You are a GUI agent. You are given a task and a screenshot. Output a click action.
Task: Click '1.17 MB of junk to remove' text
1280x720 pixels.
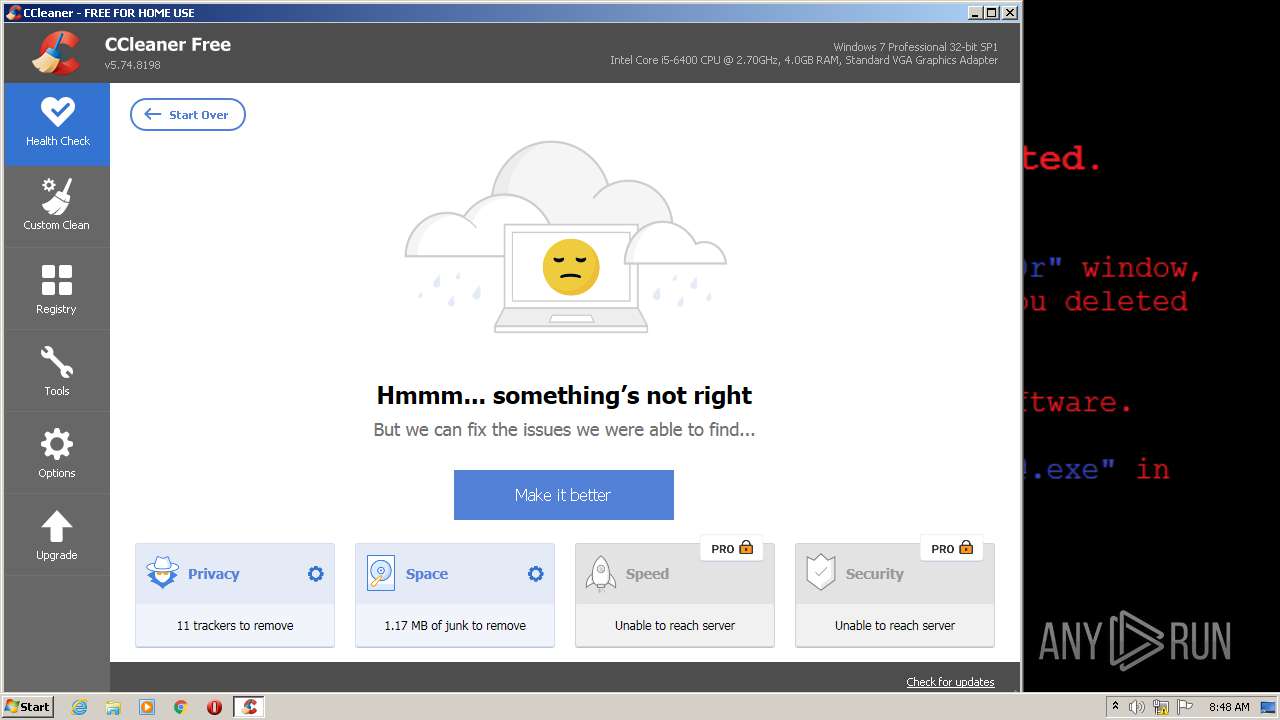455,625
